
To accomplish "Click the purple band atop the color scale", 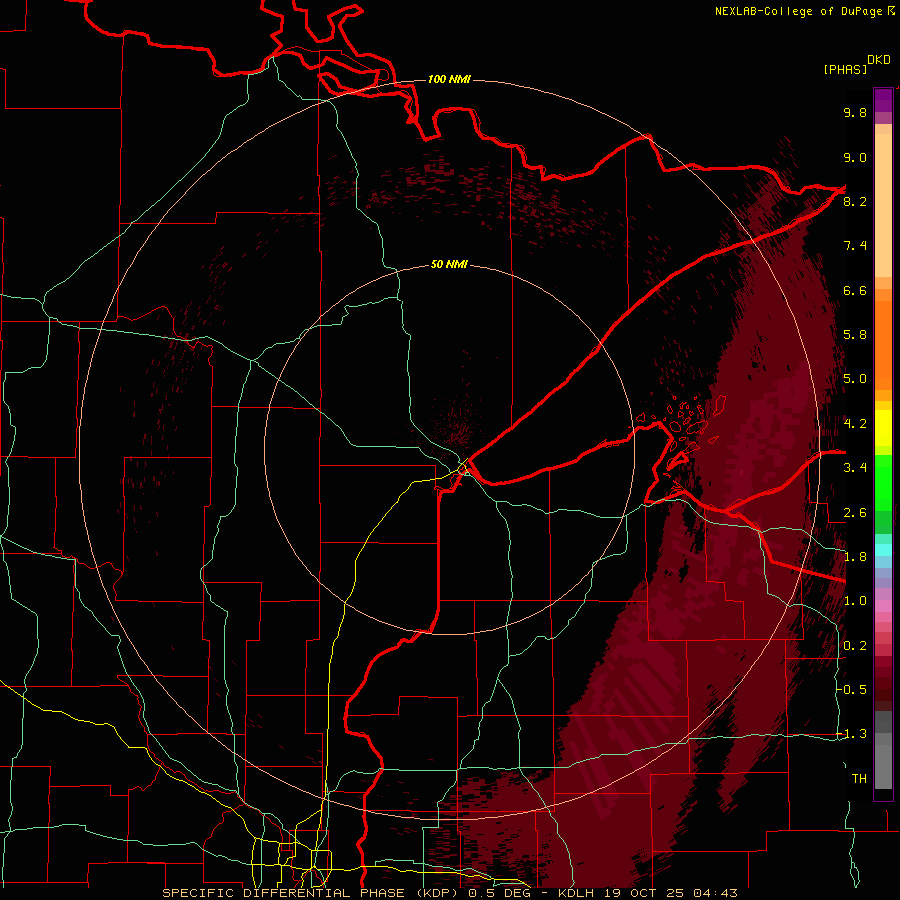I will 883,101.
